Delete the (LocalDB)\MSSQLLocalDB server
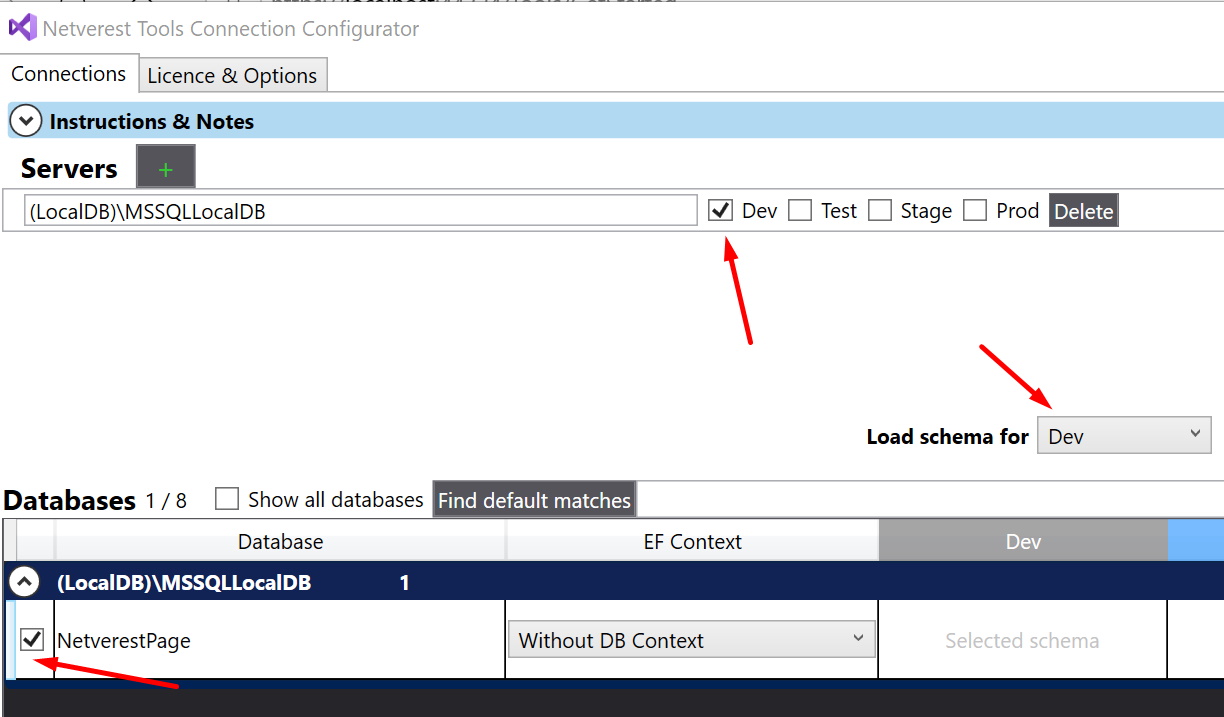Viewport: 1224px width, 717px height. point(1083,211)
